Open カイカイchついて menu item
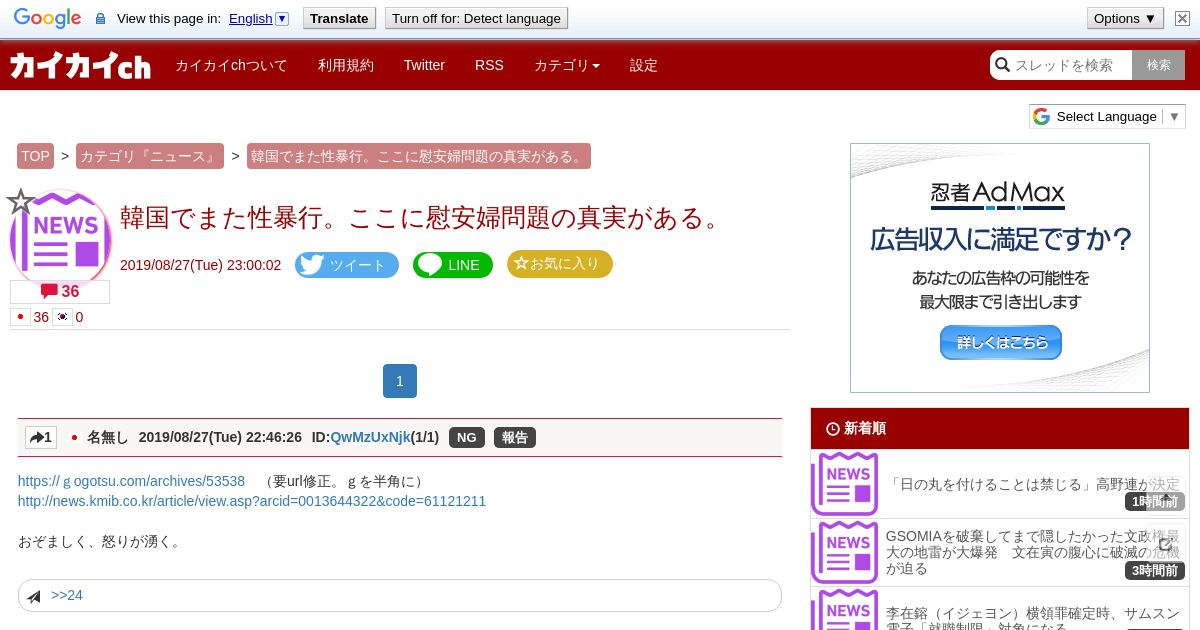 pyautogui.click(x=231, y=65)
